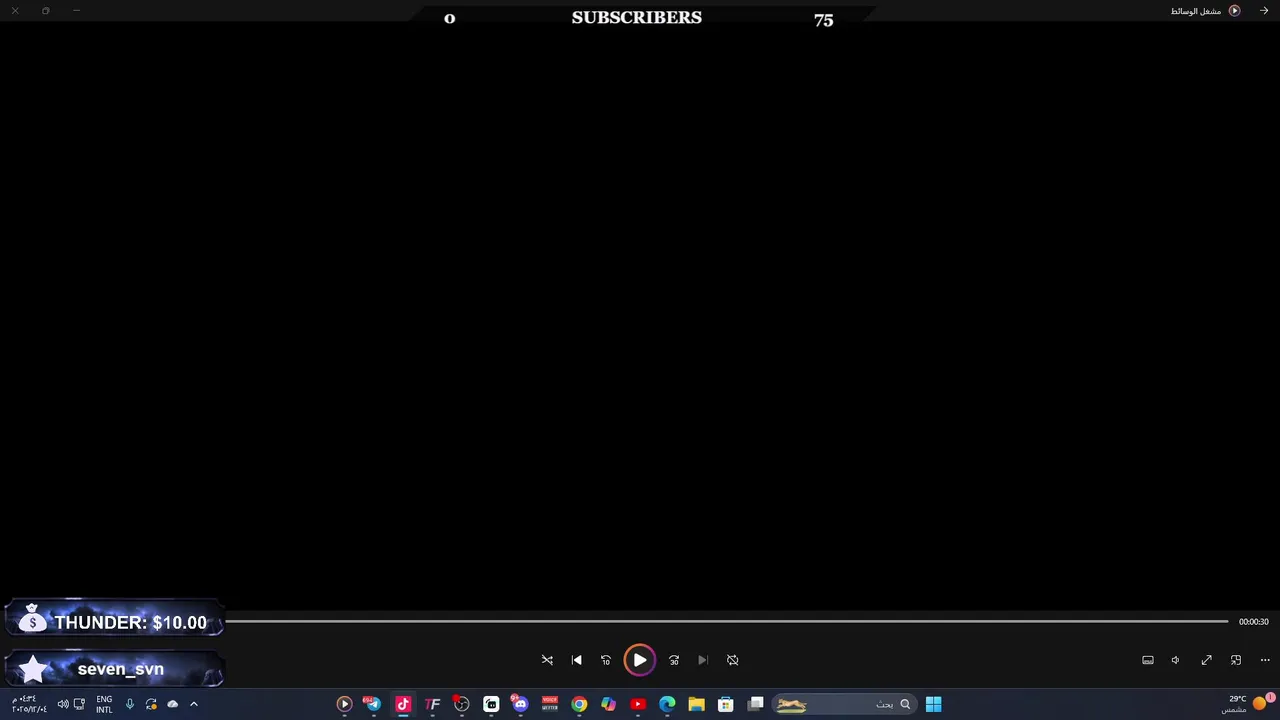Click the microphone tray icon
This screenshot has width=1280, height=720.
click(129, 704)
